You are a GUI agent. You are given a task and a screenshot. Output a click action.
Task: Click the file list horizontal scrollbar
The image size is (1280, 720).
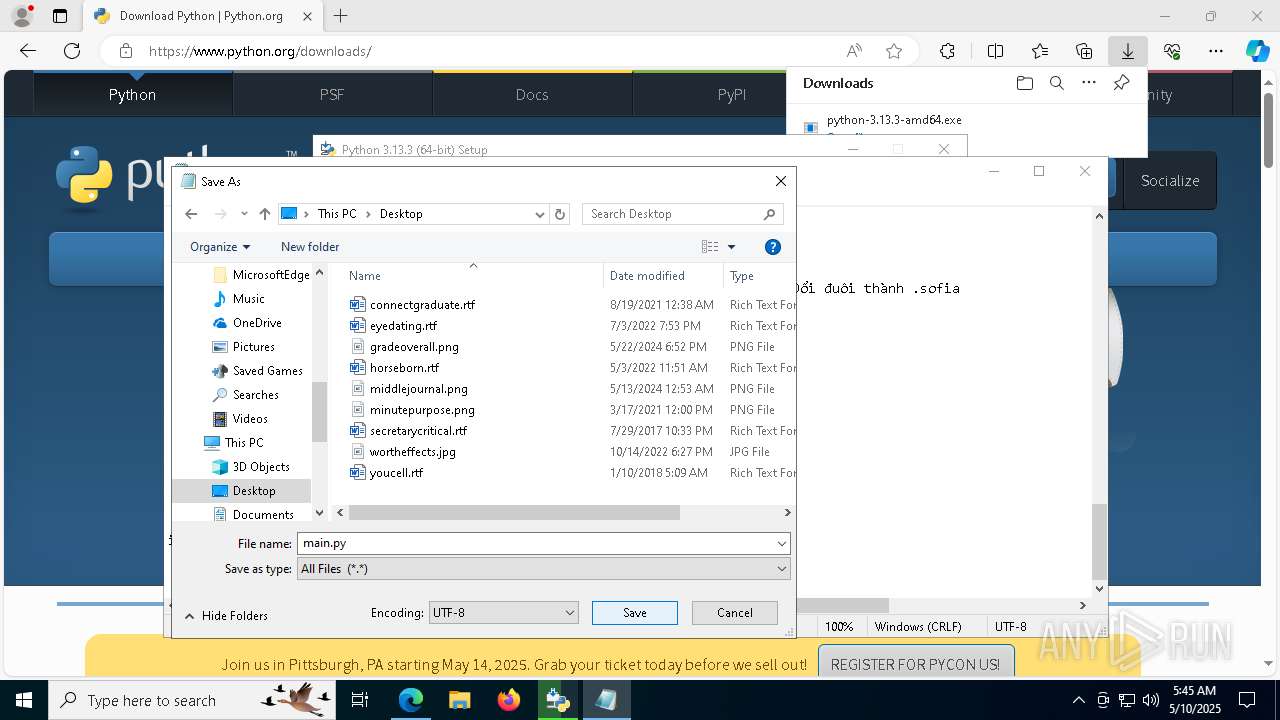(514, 512)
